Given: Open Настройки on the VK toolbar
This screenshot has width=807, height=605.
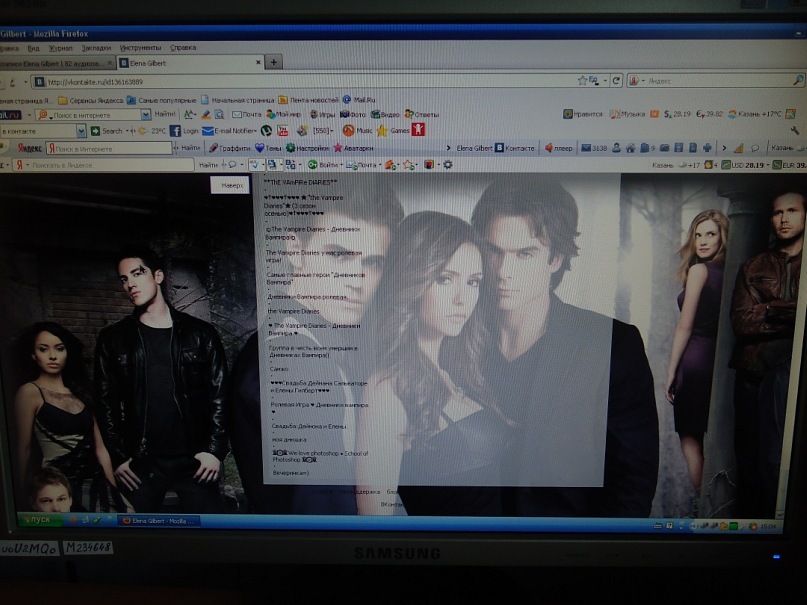Looking at the screenshot, I should (307, 148).
